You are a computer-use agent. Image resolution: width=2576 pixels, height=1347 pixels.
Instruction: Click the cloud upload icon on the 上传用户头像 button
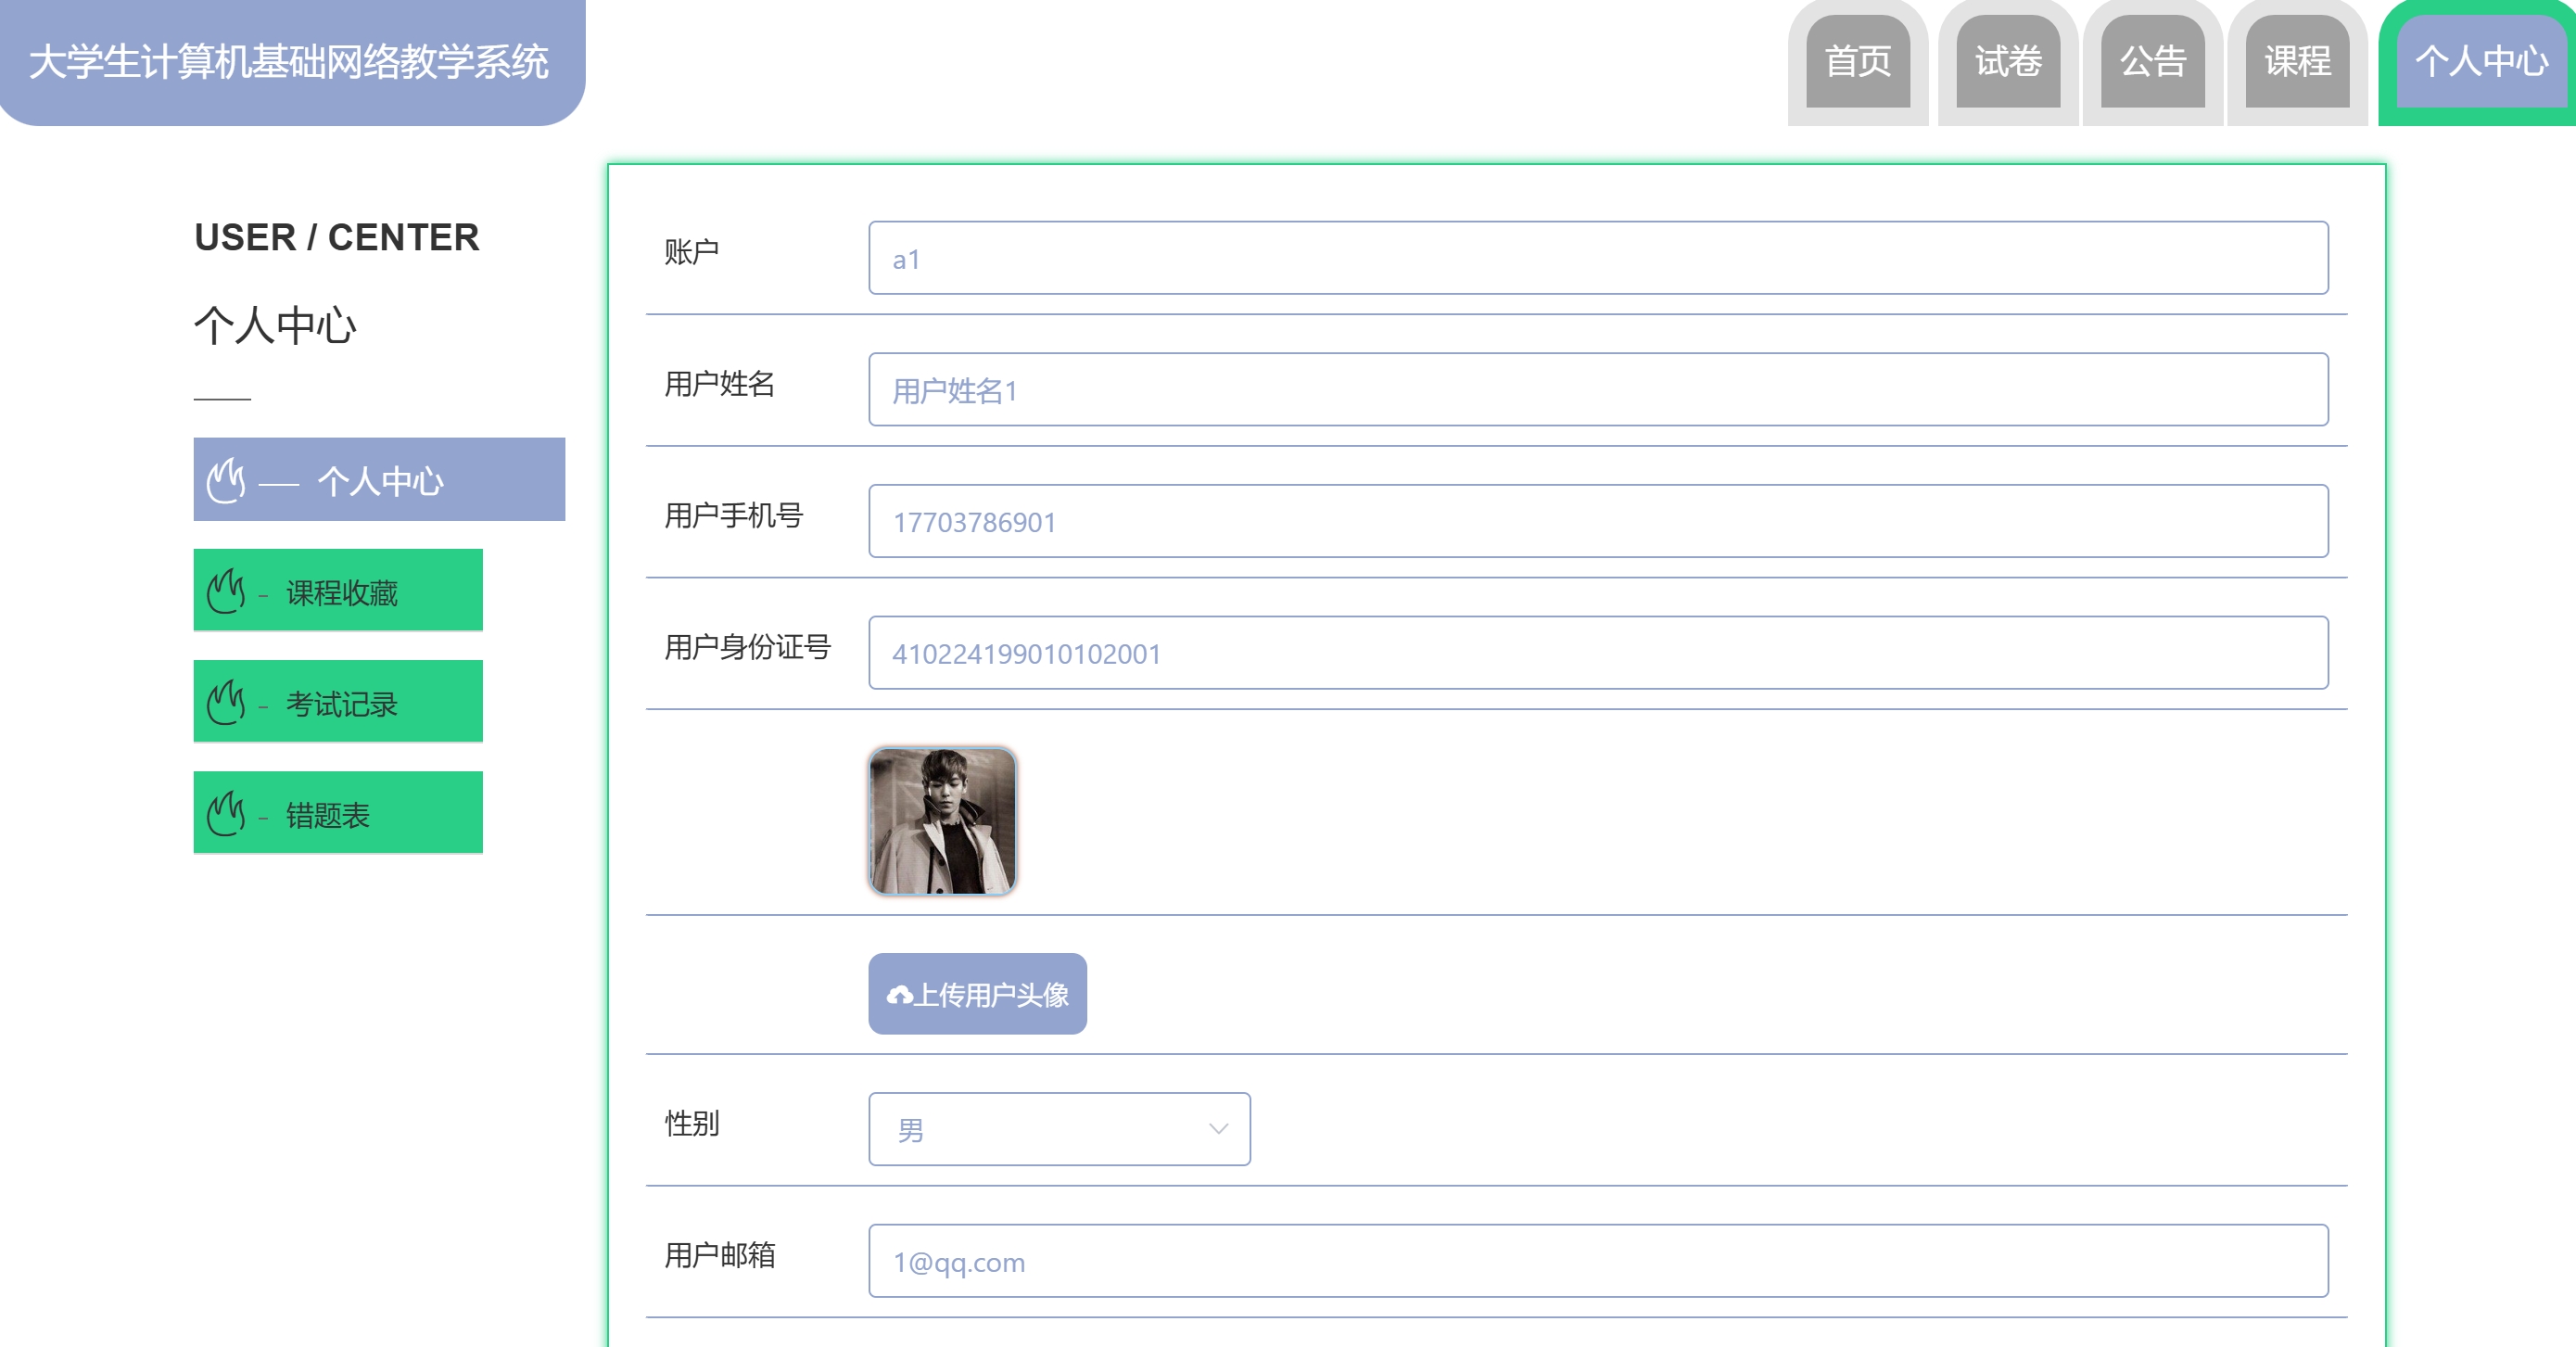point(899,995)
